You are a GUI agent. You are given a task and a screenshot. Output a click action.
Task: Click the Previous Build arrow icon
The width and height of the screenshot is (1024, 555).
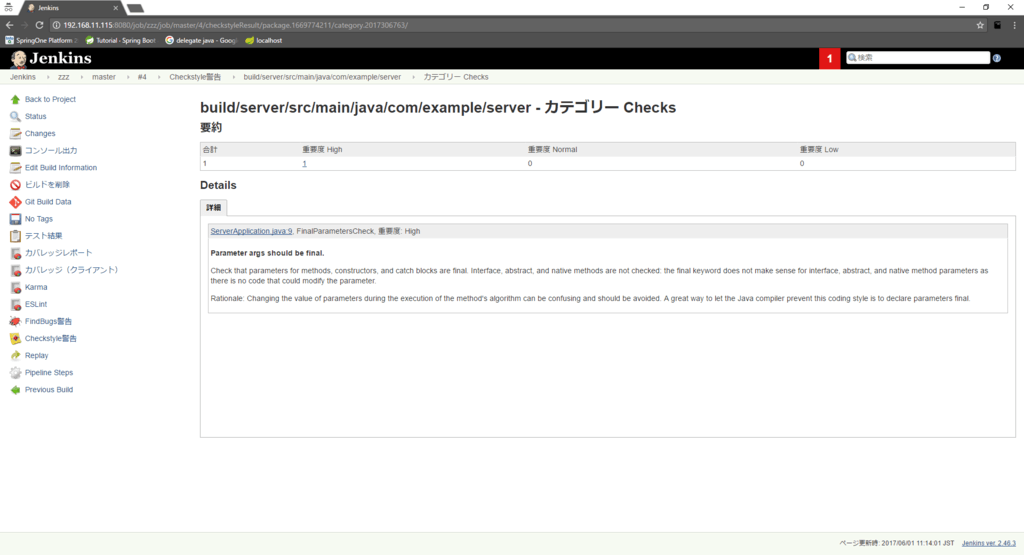click(15, 390)
